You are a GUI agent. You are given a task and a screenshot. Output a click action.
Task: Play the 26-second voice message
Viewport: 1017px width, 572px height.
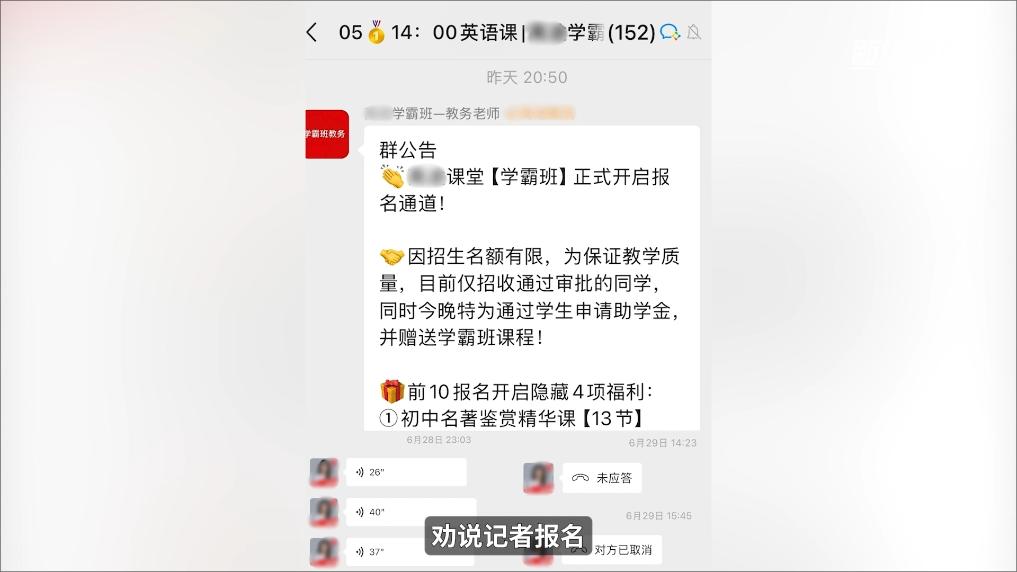pyautogui.click(x=406, y=472)
